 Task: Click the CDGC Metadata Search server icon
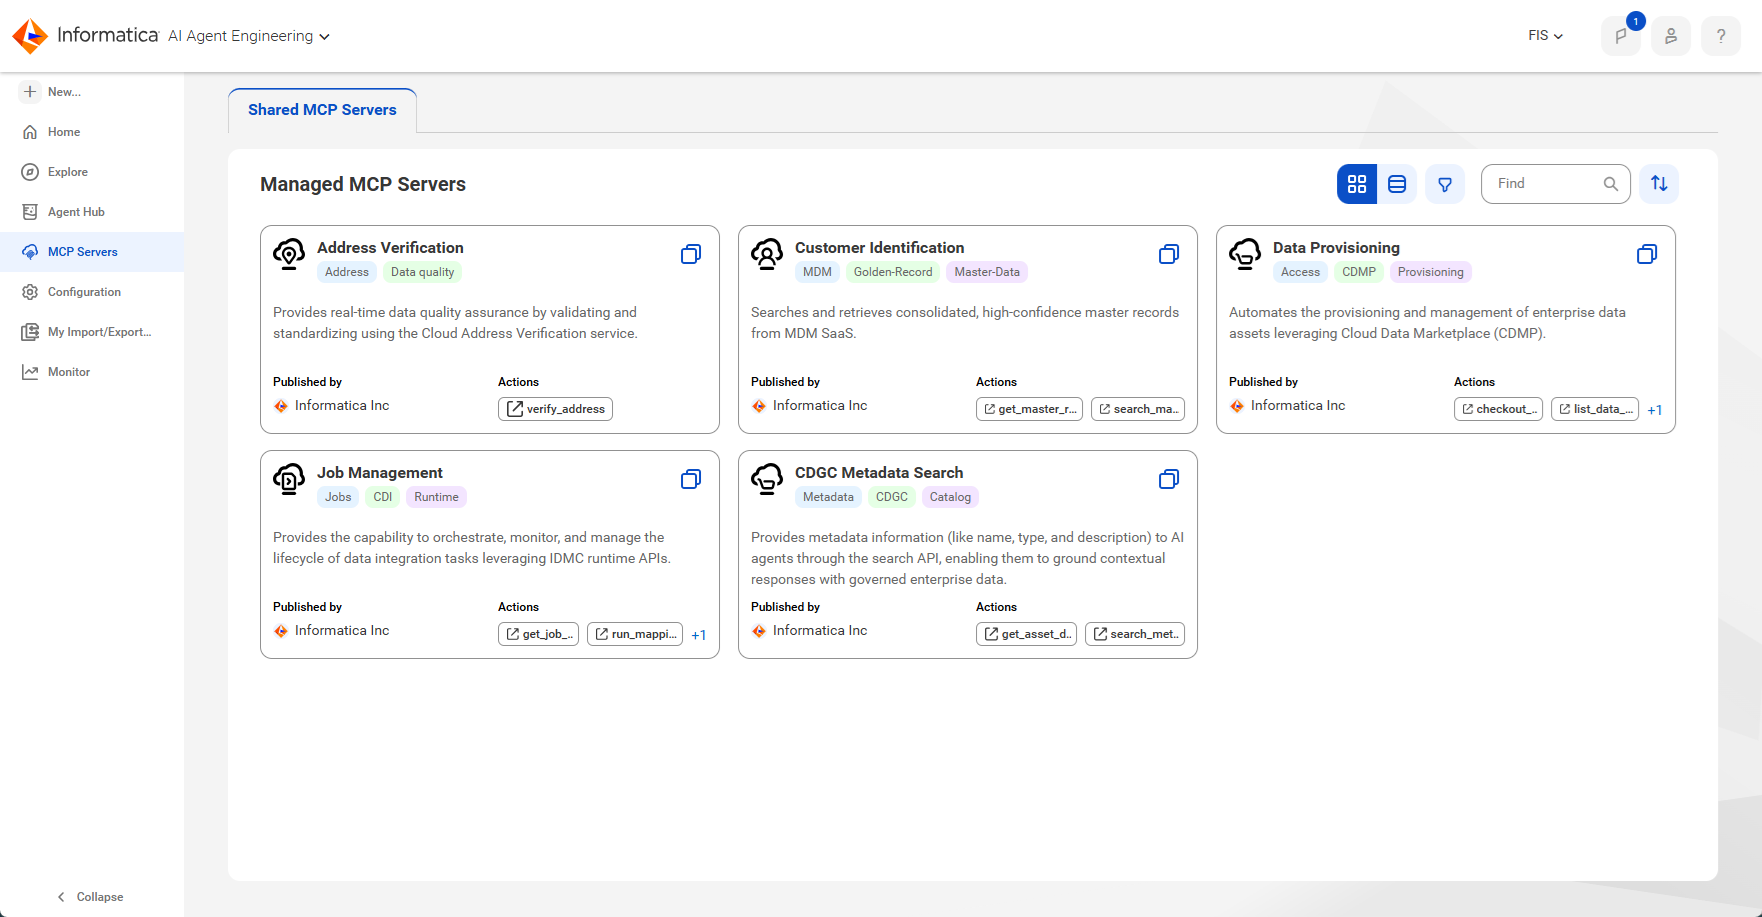click(767, 479)
